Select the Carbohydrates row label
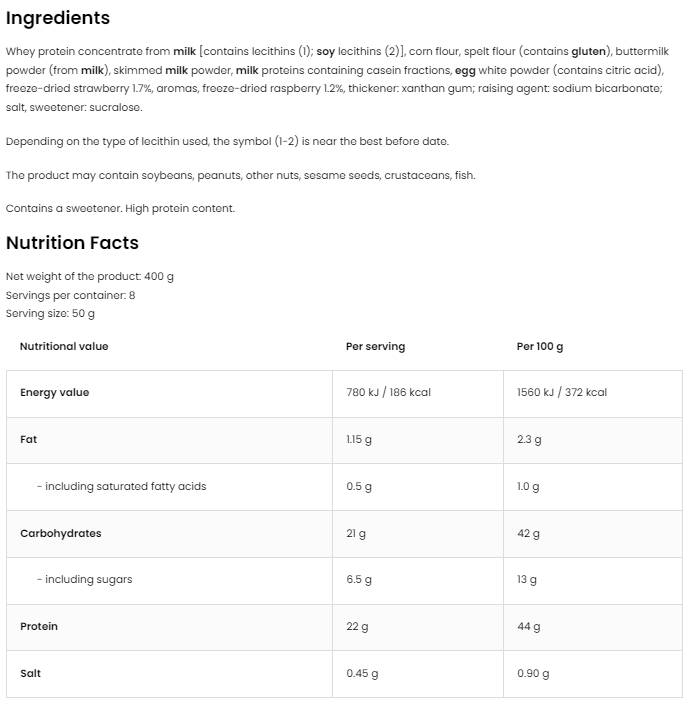This screenshot has height=708, width=694. 60,534
